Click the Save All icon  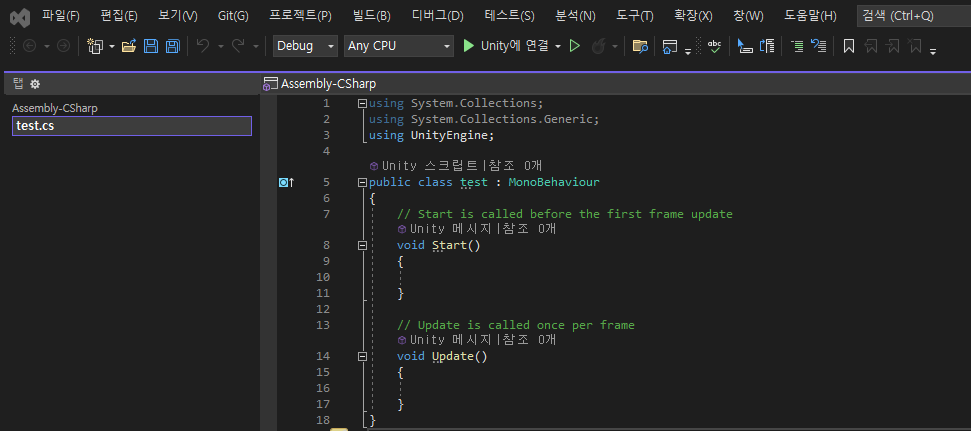172,46
